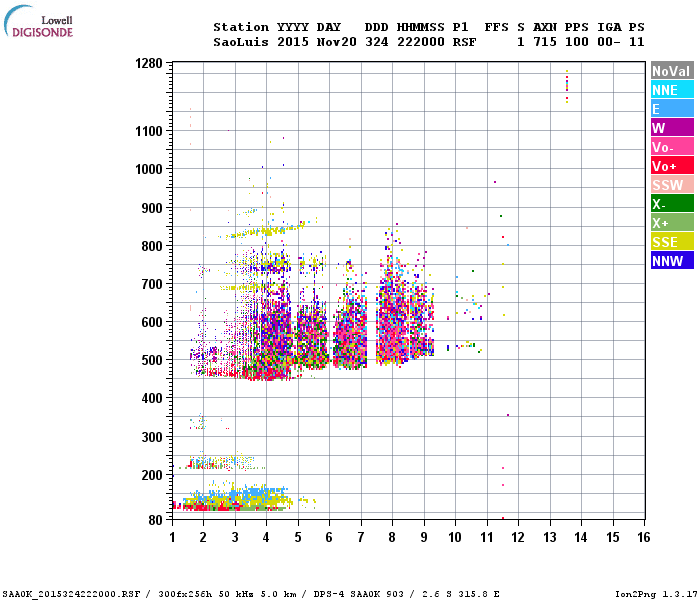Click the year value 2015
Screen dimensions: 700x600
[293, 42]
